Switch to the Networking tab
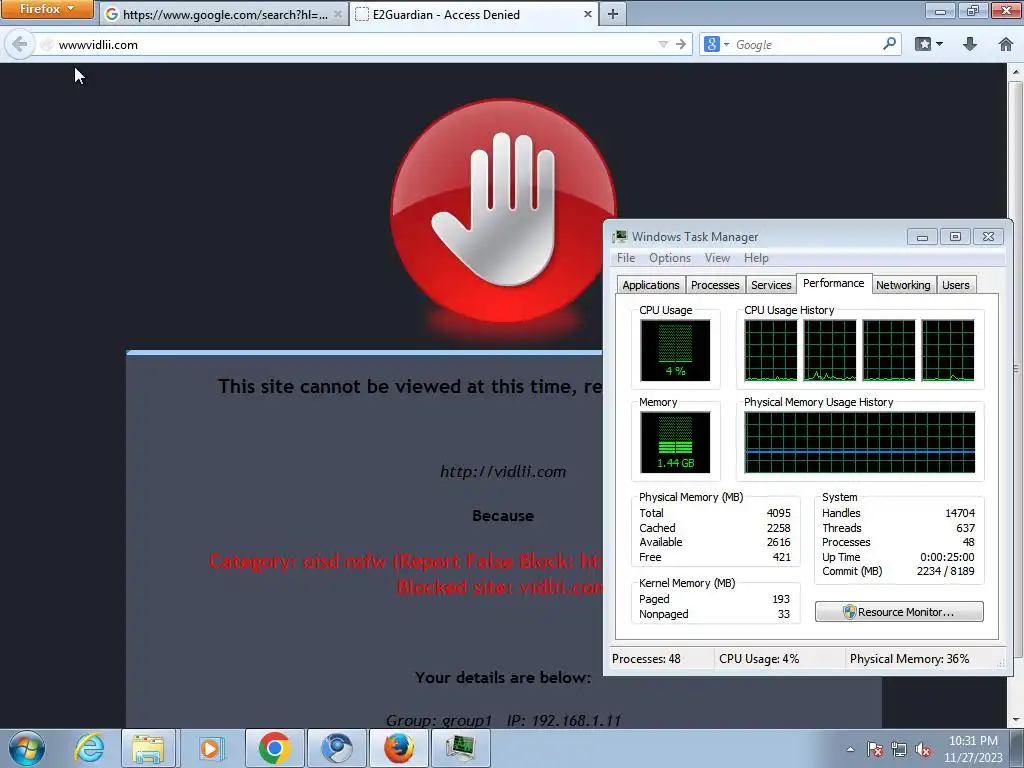Screen dimensions: 1024x768 903,285
